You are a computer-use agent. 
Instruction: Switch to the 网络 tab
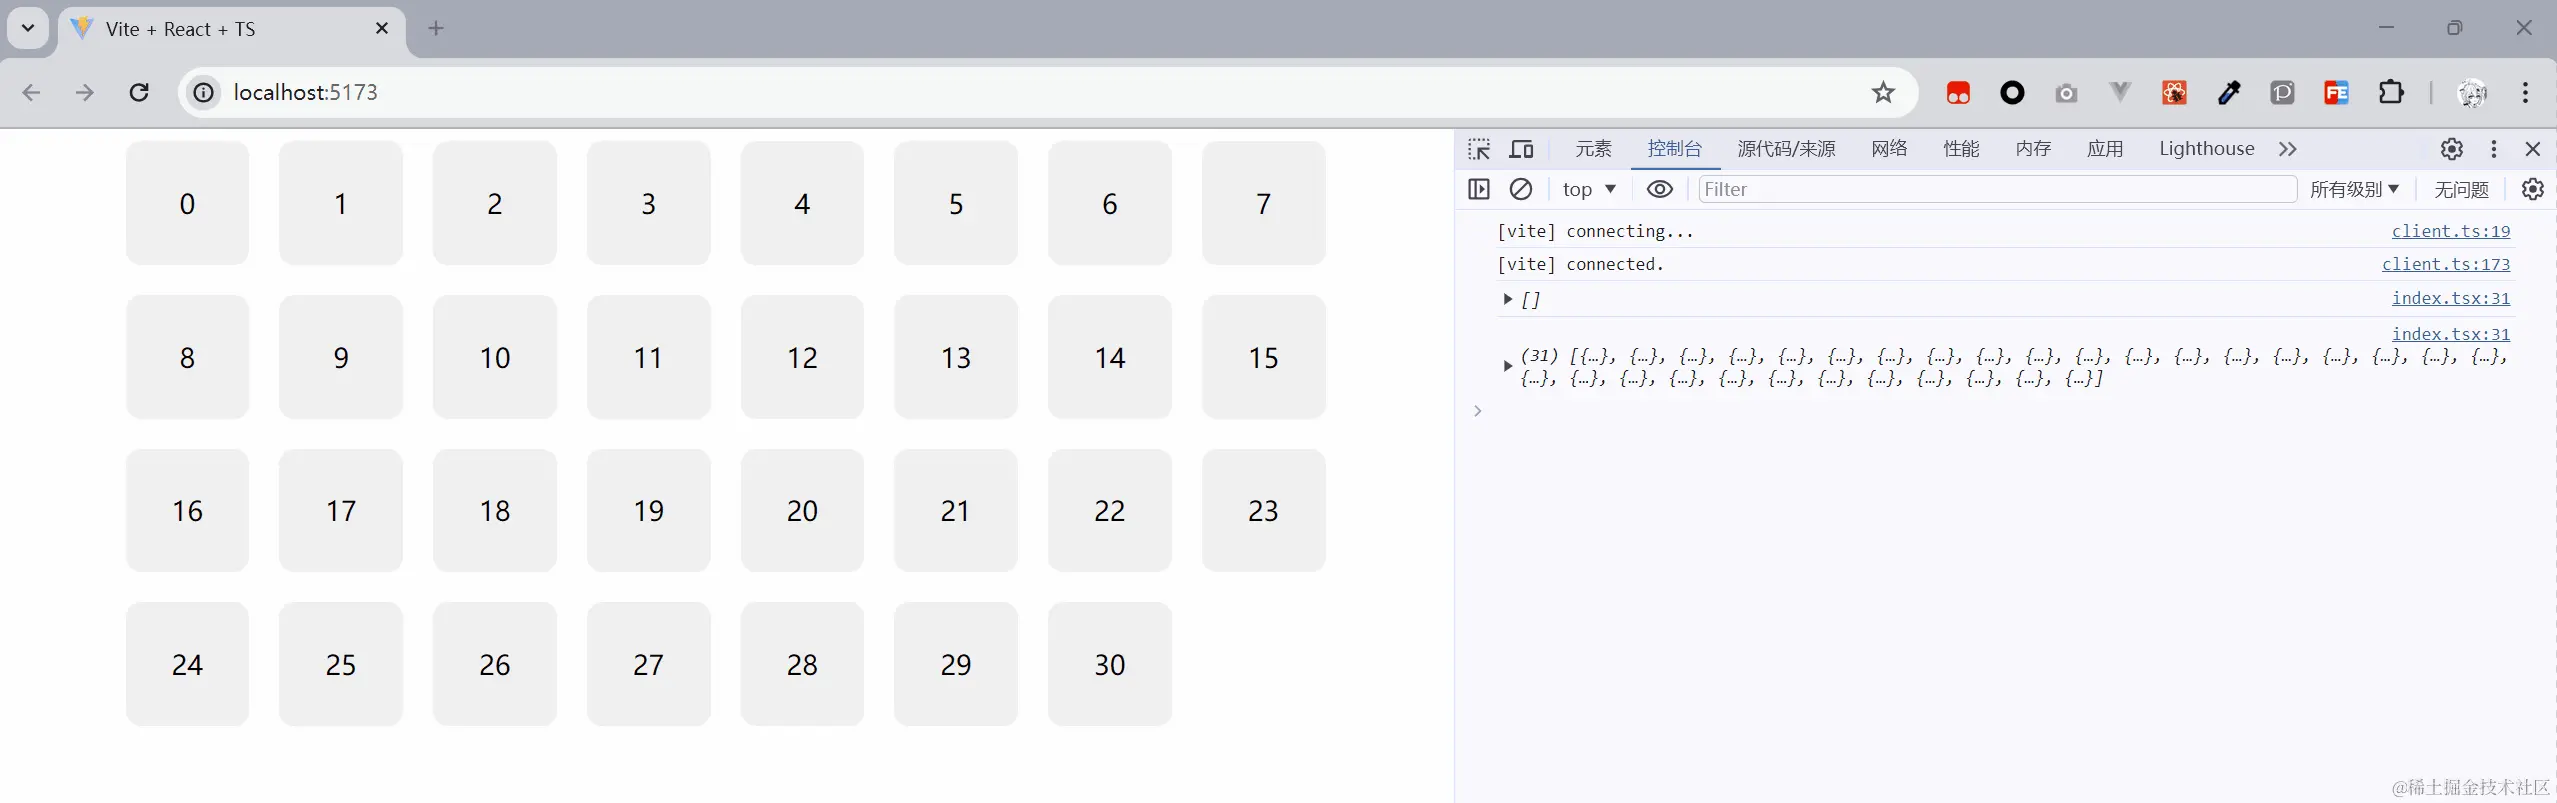1889,149
